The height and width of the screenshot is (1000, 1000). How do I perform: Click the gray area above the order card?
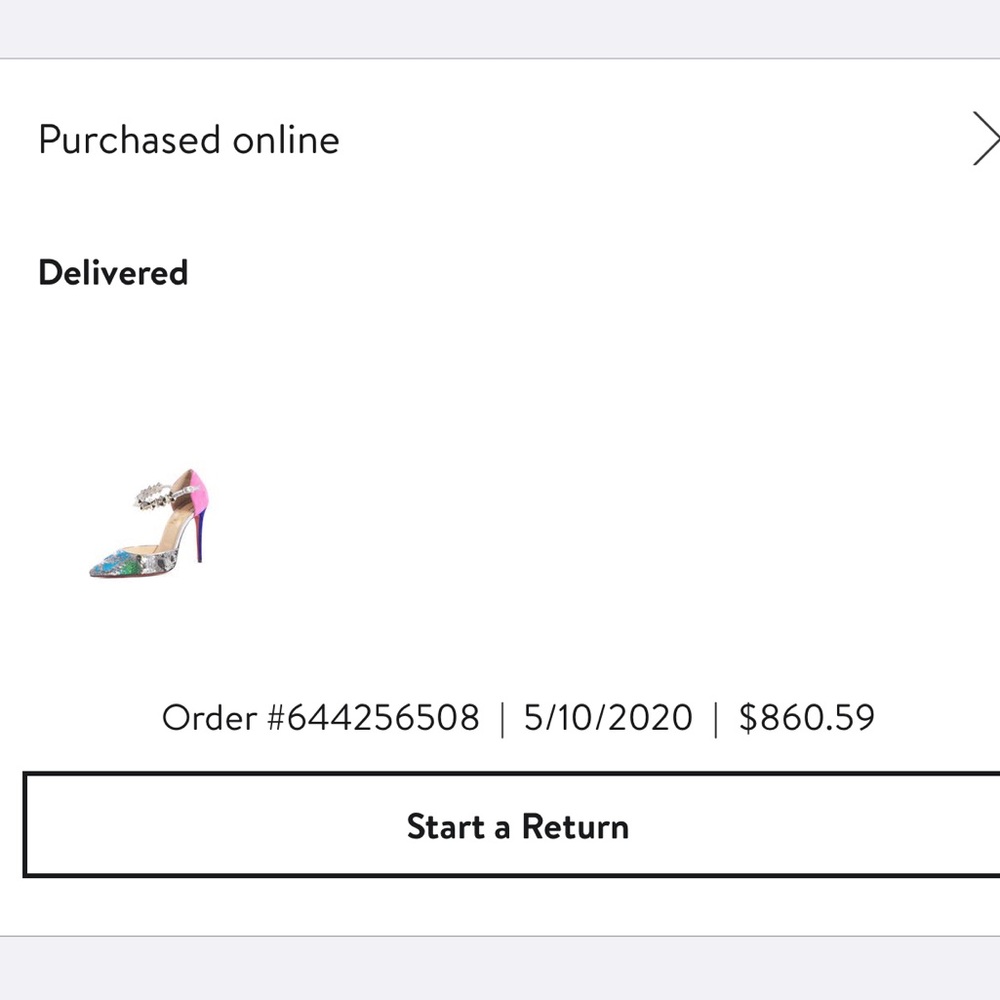(x=500, y=28)
